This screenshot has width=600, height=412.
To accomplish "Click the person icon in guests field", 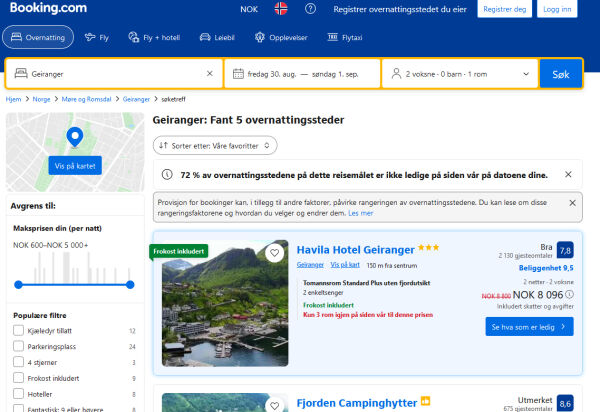I will [x=396, y=73].
